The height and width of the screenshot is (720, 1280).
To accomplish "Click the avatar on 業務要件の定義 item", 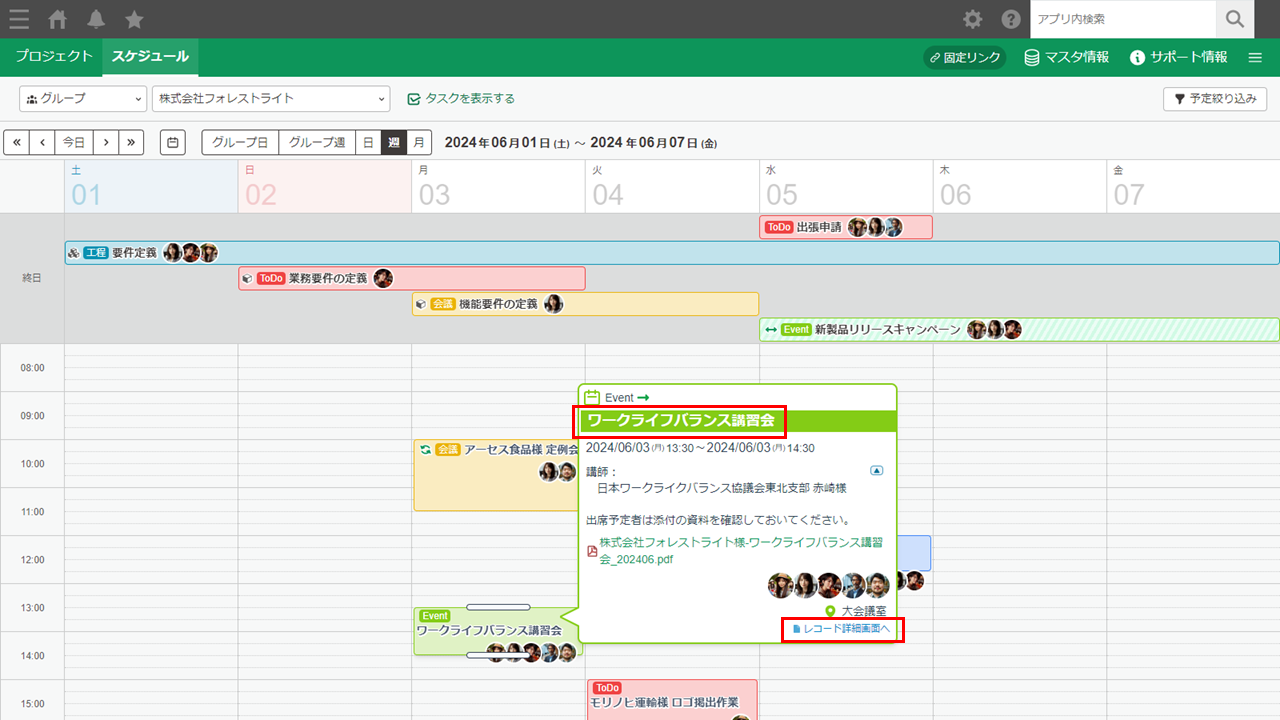I will tap(383, 278).
